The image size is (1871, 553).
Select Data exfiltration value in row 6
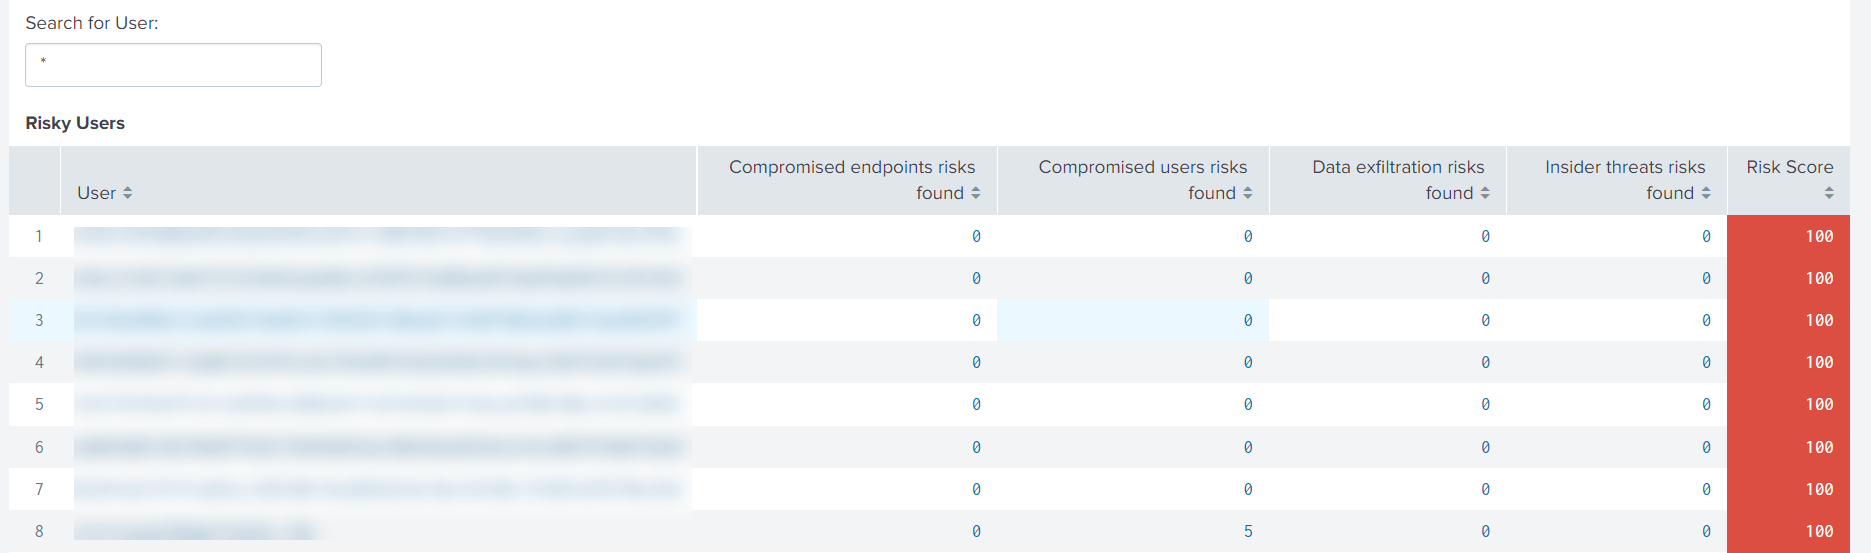point(1485,447)
